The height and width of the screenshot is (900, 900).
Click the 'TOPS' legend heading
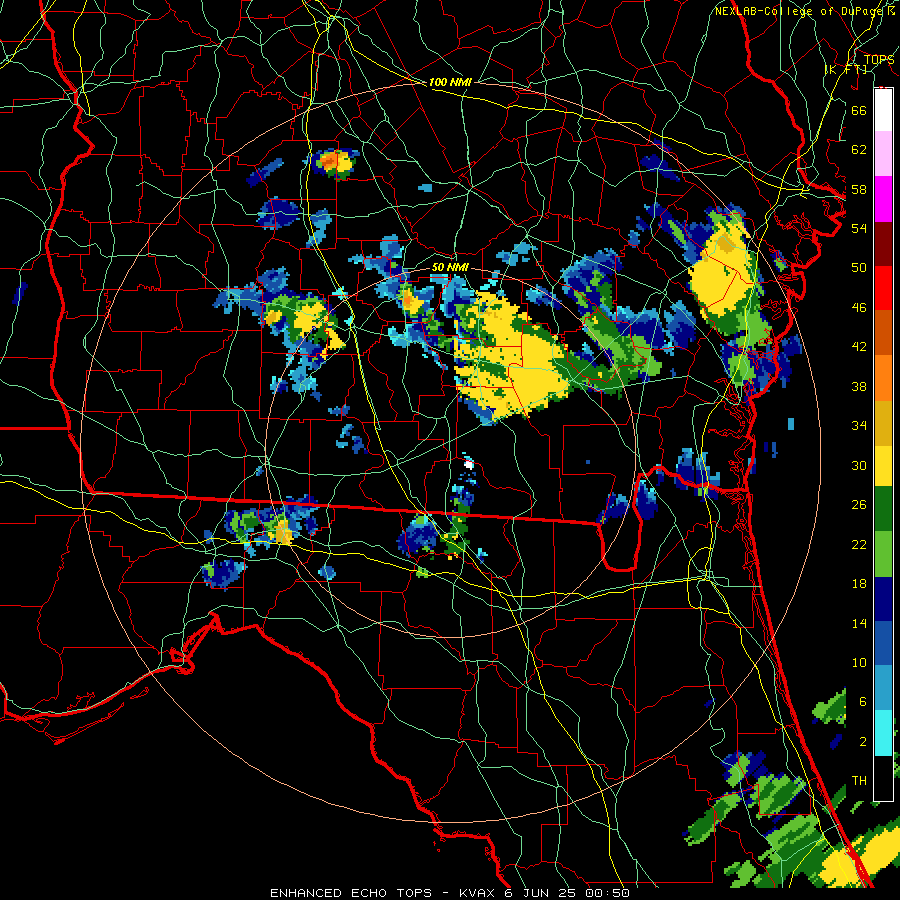pos(879,60)
